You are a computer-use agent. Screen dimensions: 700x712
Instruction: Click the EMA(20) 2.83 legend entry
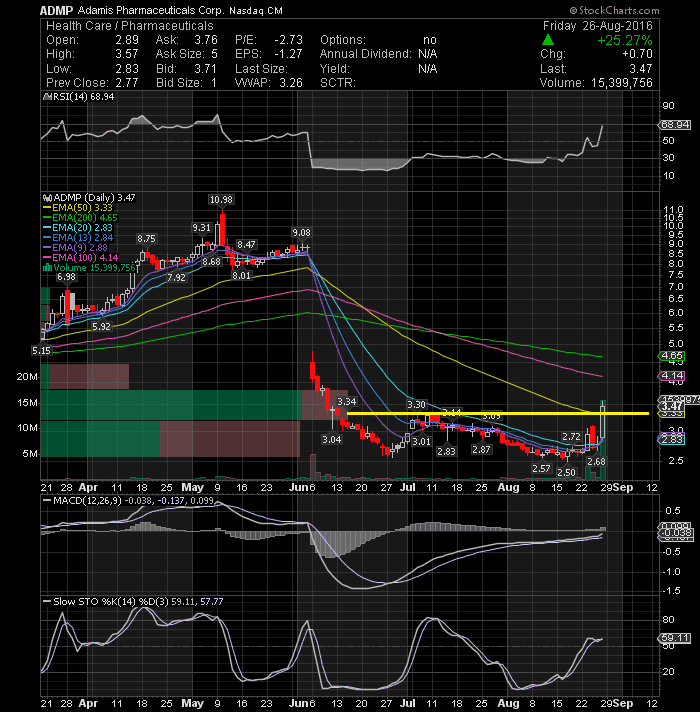[78, 227]
